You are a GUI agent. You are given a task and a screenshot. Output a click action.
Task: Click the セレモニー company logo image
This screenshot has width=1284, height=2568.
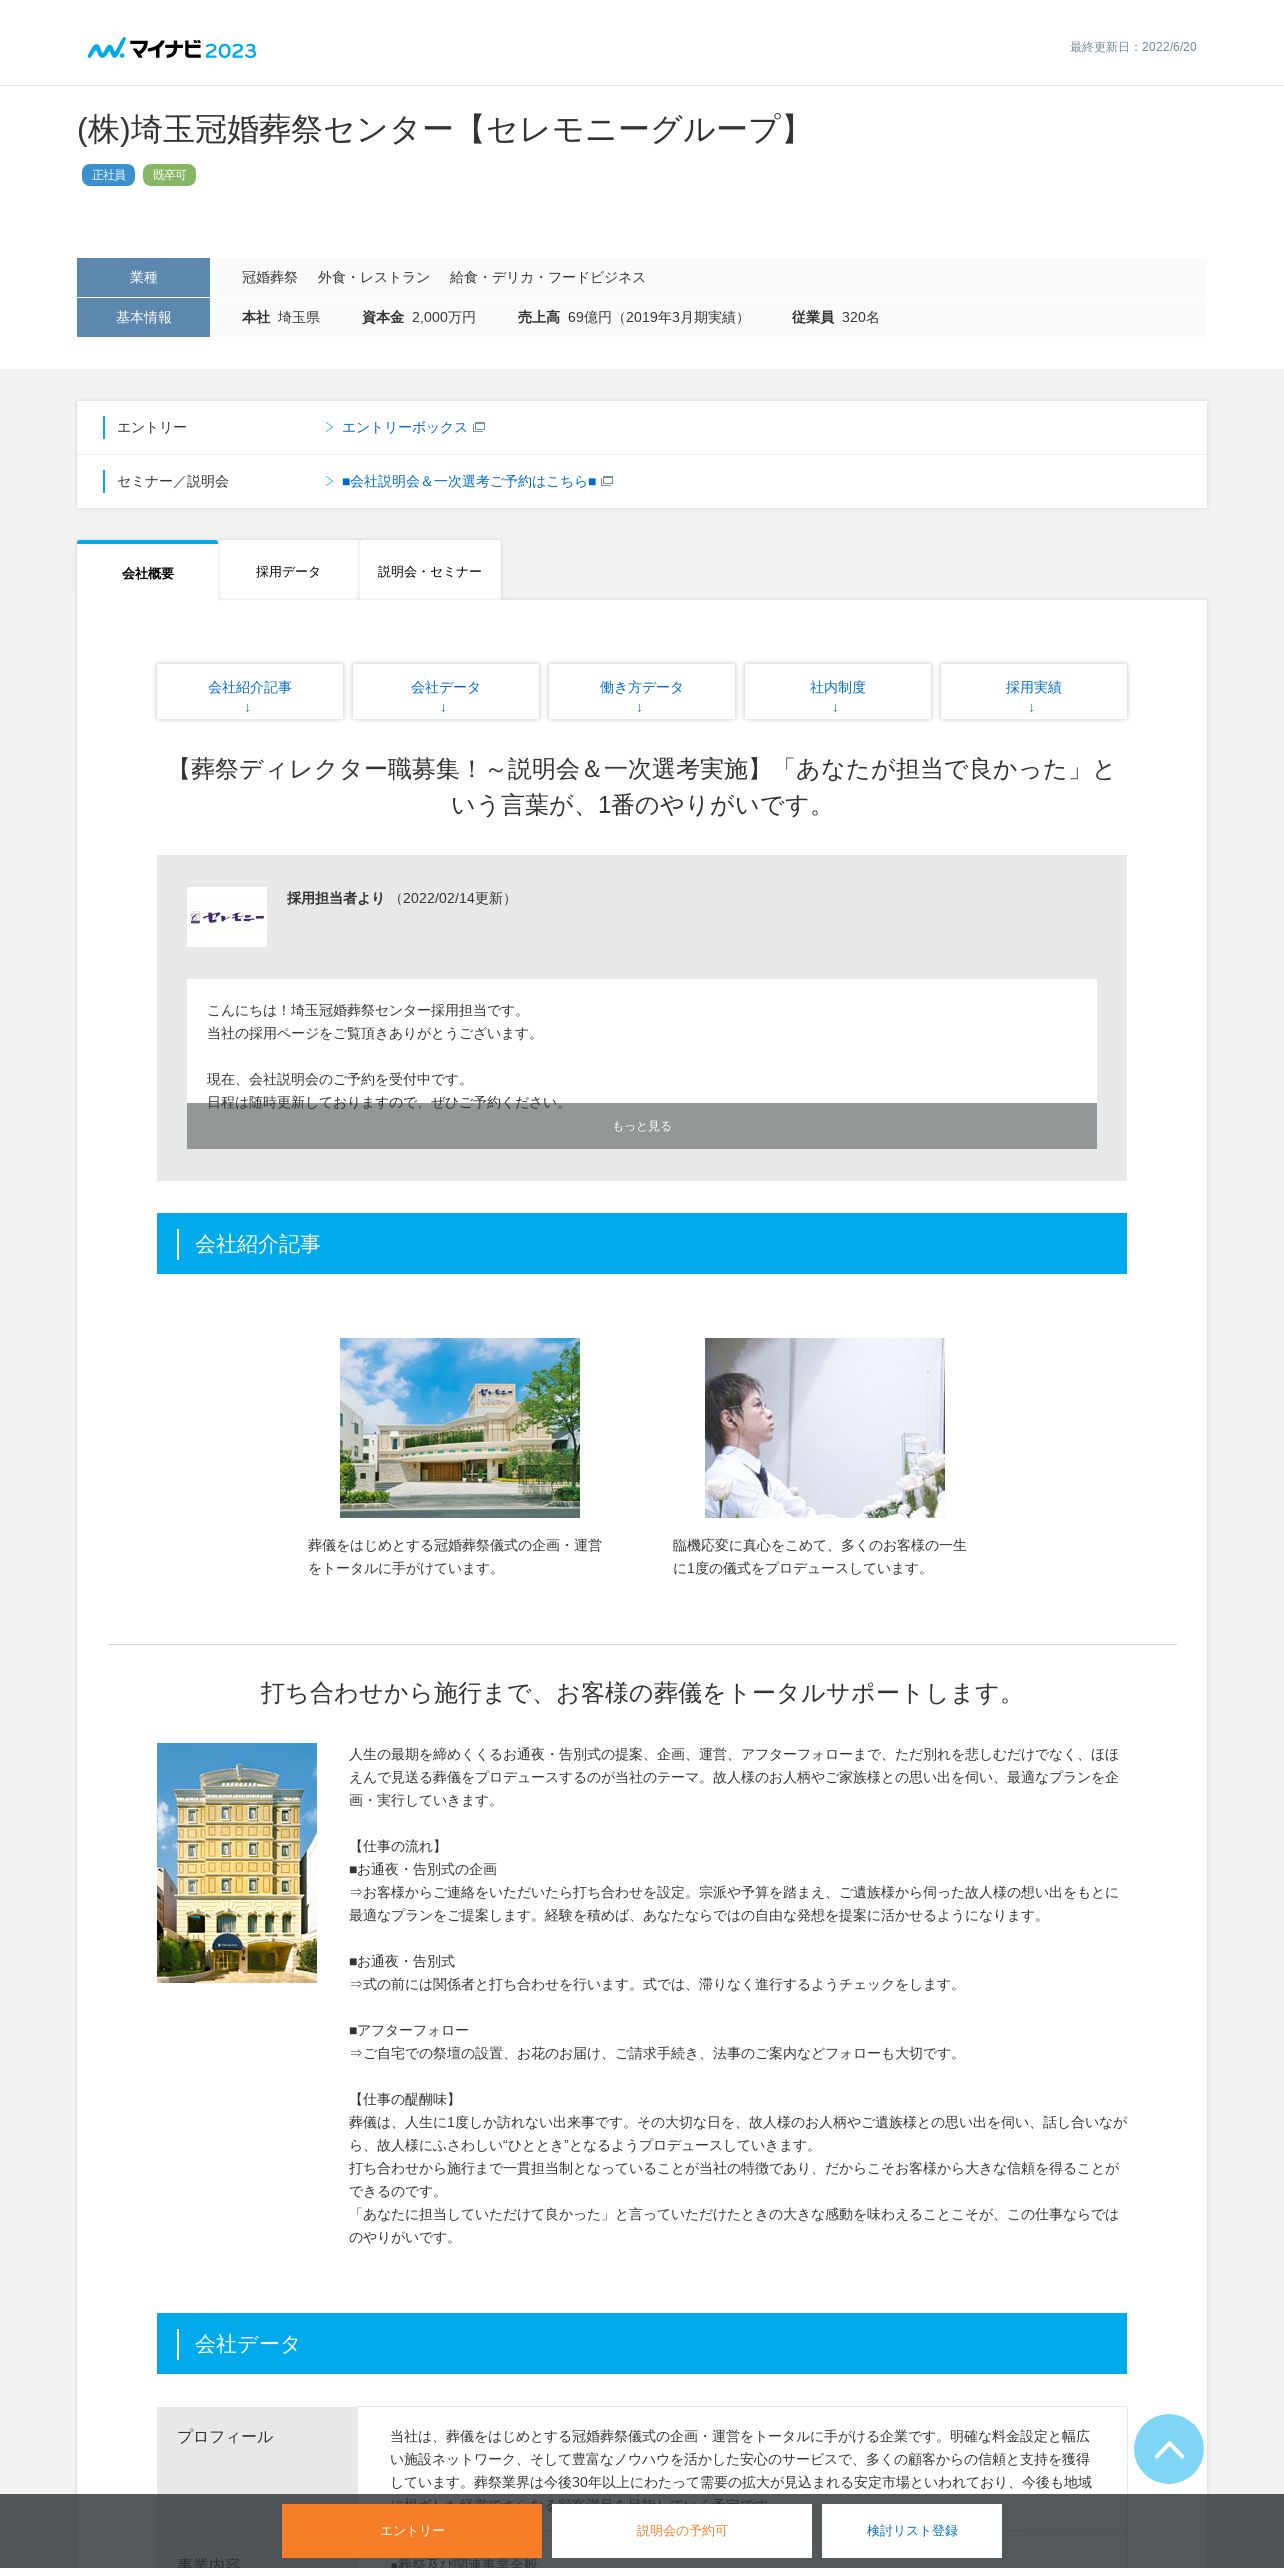coord(227,917)
